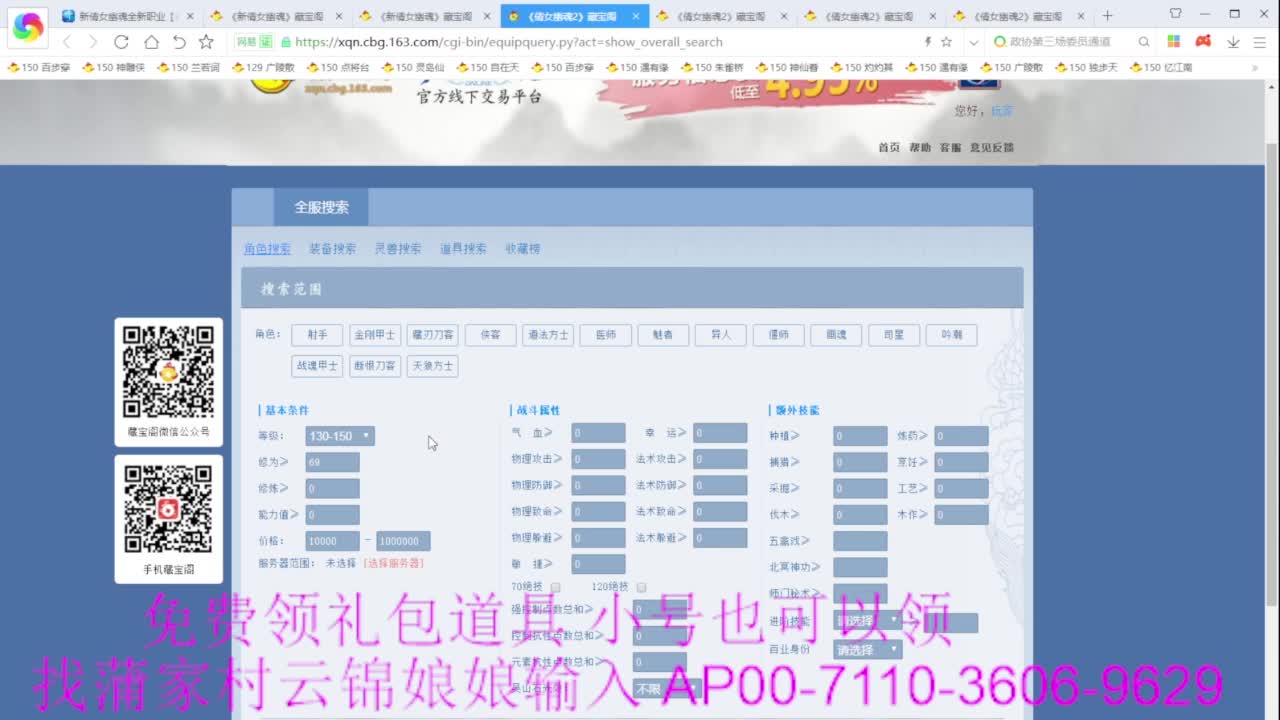Screen dimensions: 1280x720
Task: Toggle the 射手 role filter
Action: pyautogui.click(x=317, y=335)
